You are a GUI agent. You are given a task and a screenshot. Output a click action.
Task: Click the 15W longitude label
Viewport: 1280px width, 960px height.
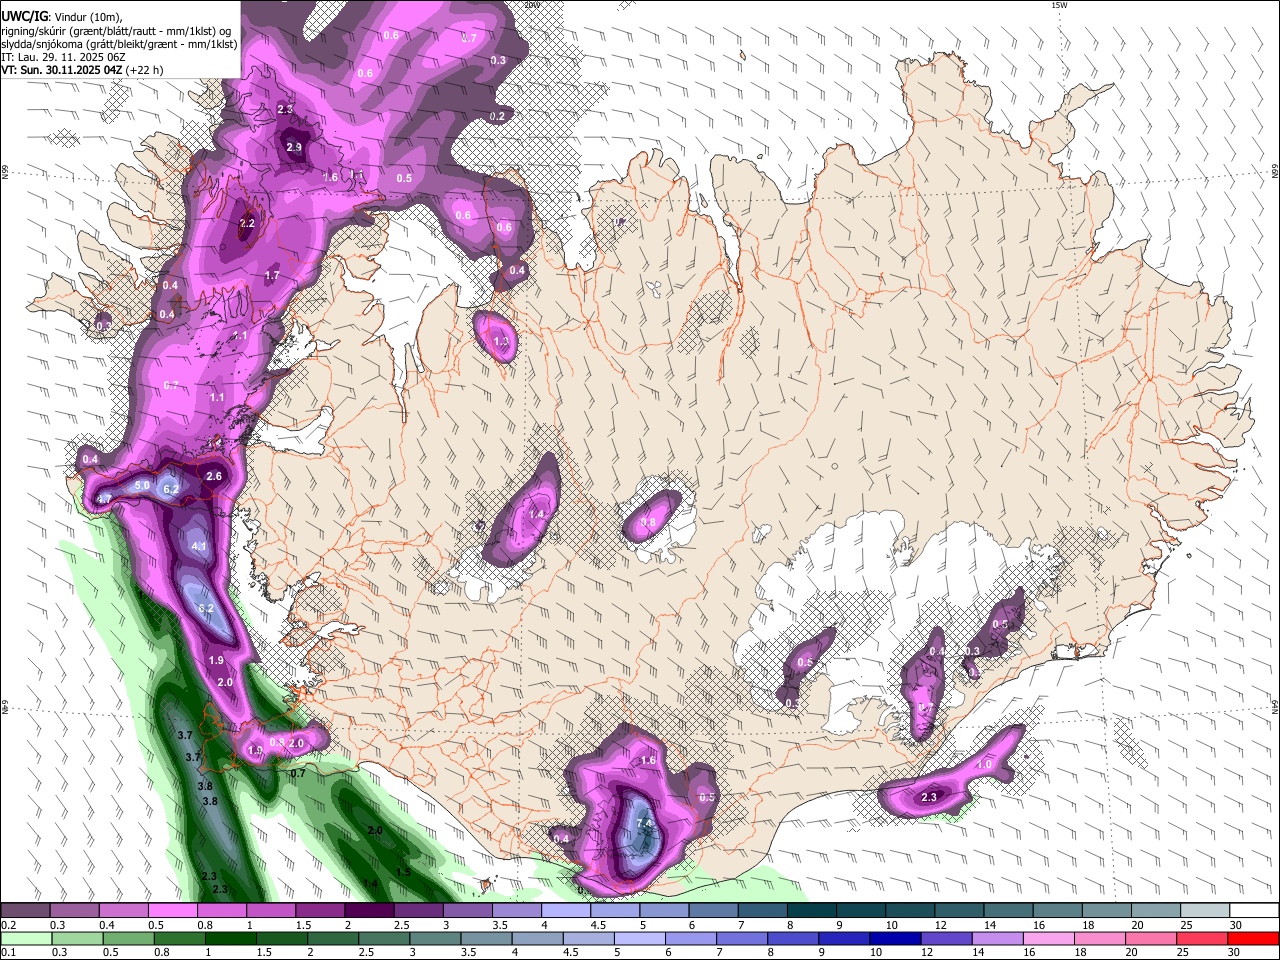[x=1058, y=5]
